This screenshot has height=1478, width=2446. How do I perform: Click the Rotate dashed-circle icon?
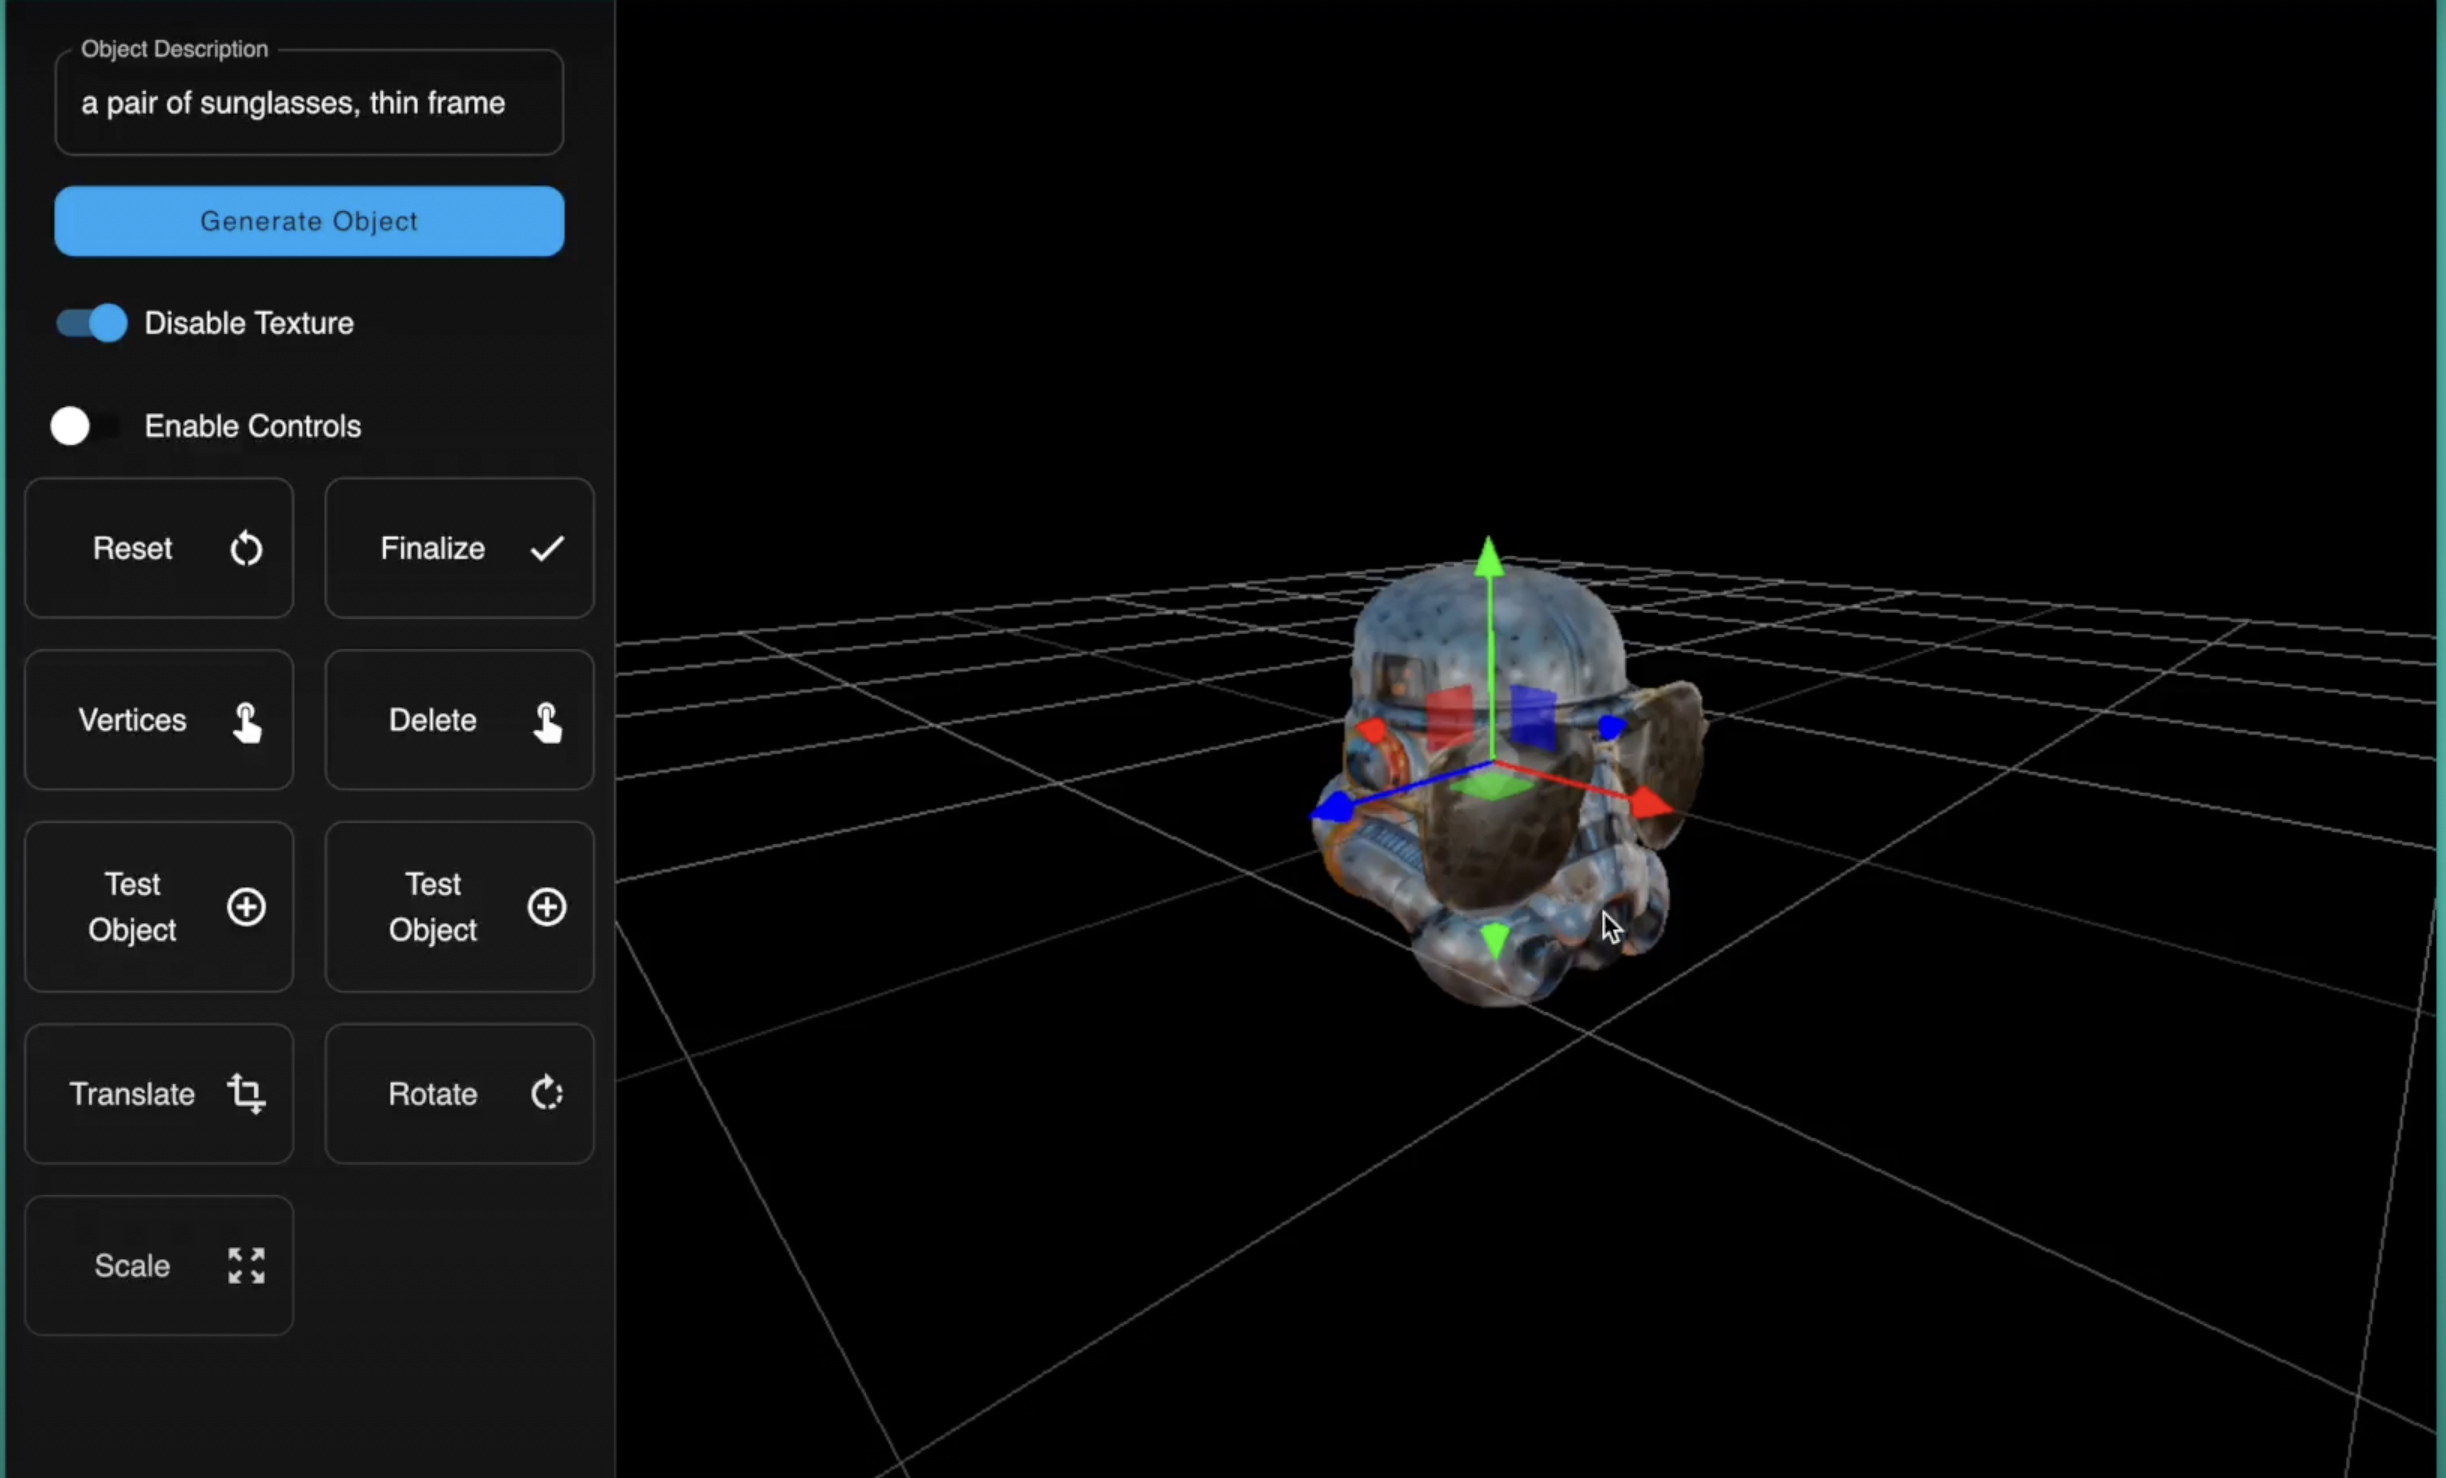[x=547, y=1093]
